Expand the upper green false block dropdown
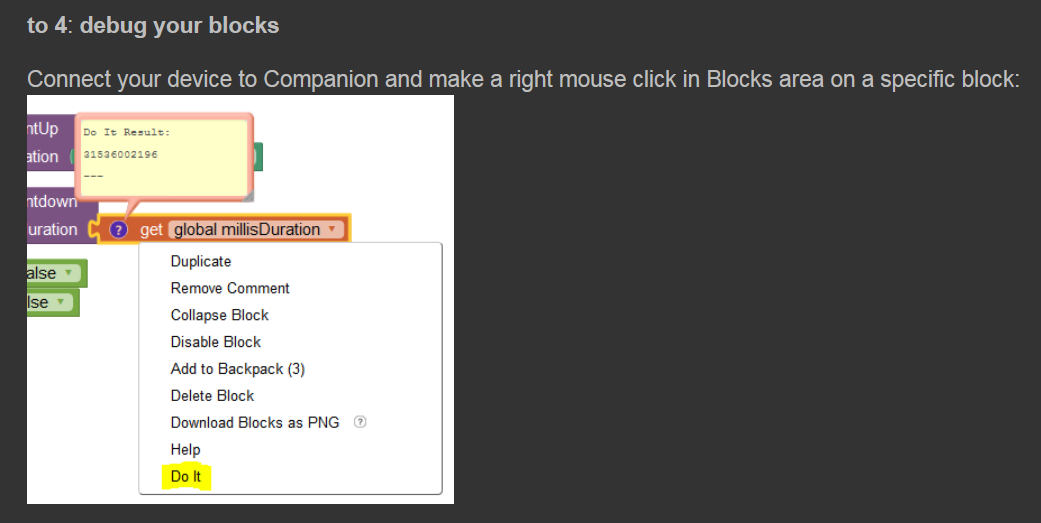 (x=69, y=273)
